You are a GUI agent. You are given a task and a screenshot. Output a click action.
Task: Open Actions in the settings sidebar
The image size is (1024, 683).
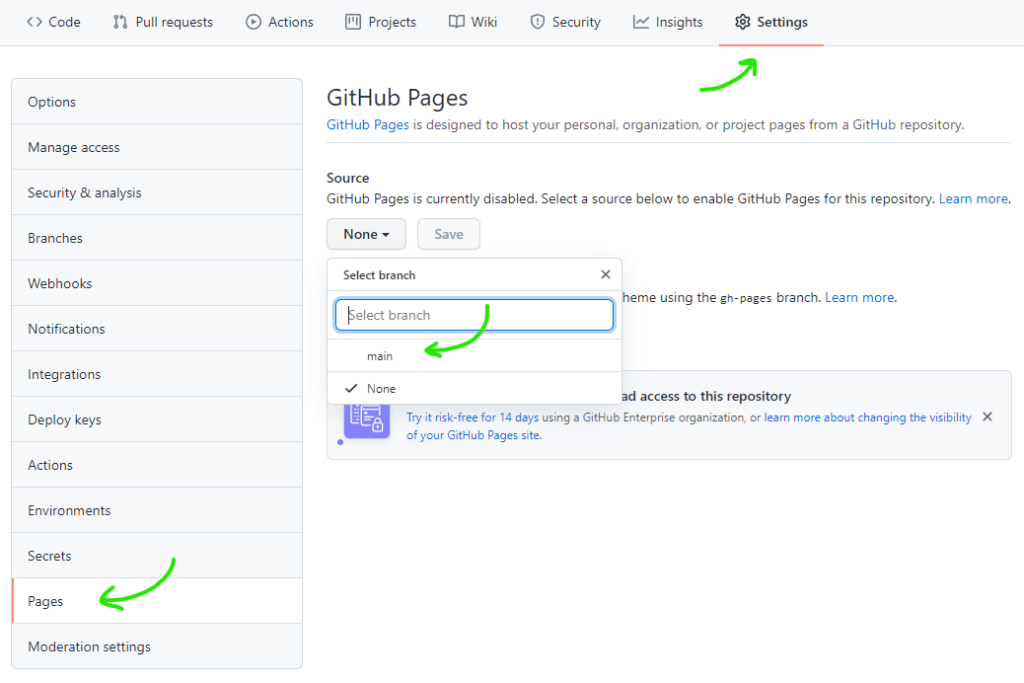[157, 465]
